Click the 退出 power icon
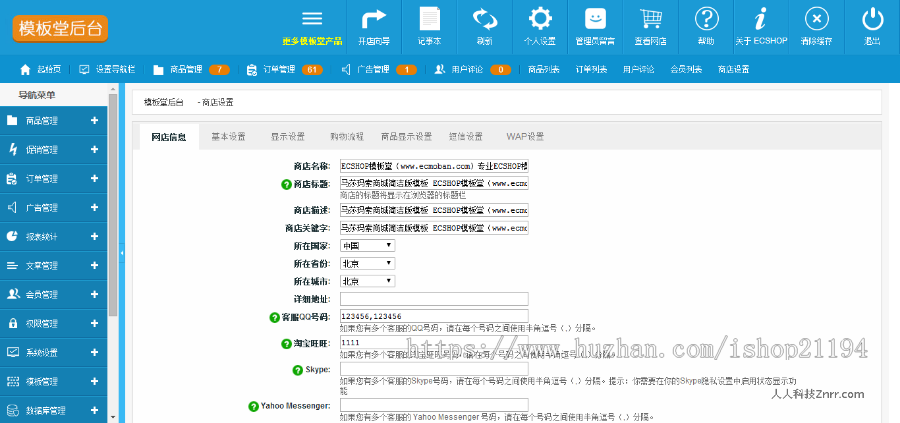 tap(872, 18)
